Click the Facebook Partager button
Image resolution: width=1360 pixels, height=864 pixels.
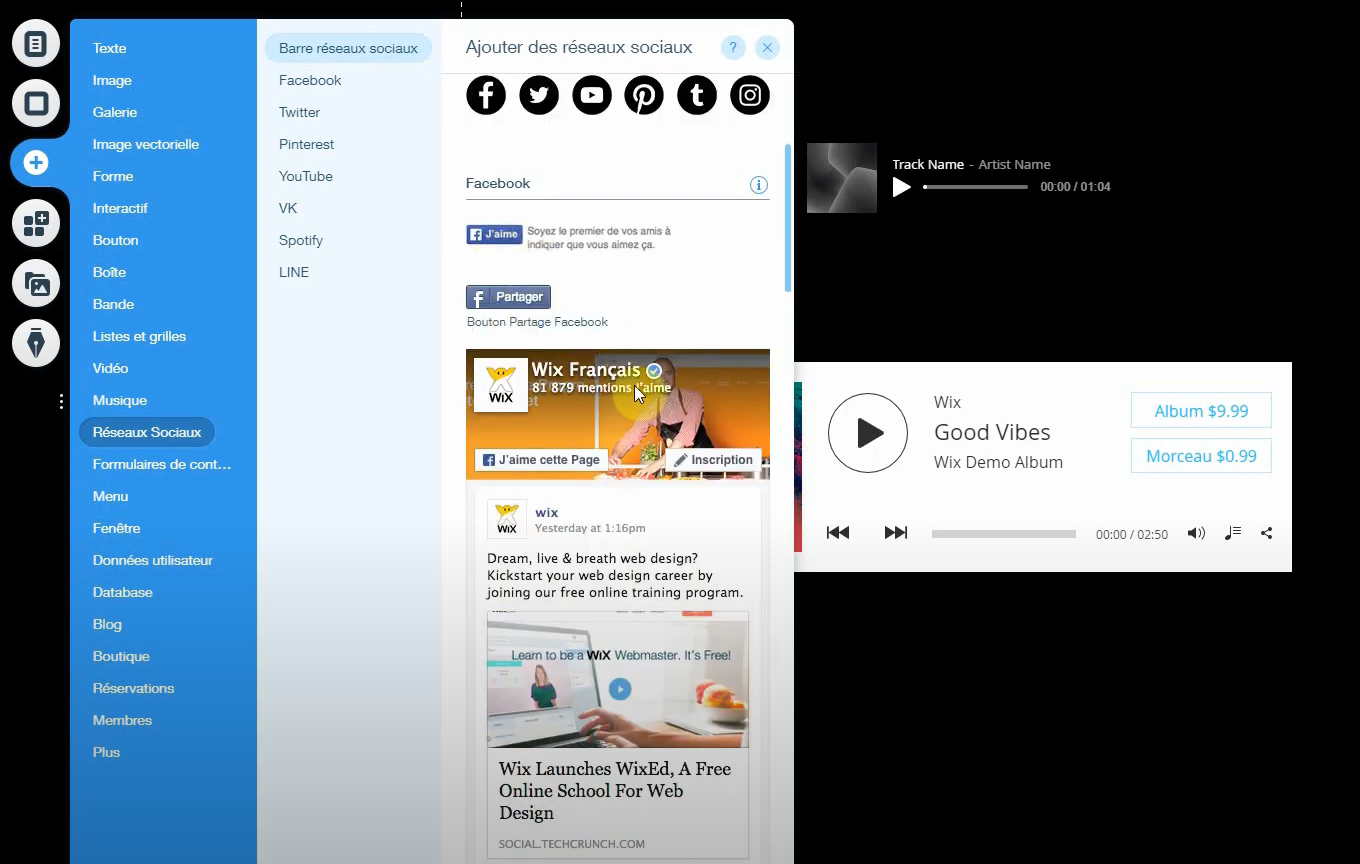508,297
